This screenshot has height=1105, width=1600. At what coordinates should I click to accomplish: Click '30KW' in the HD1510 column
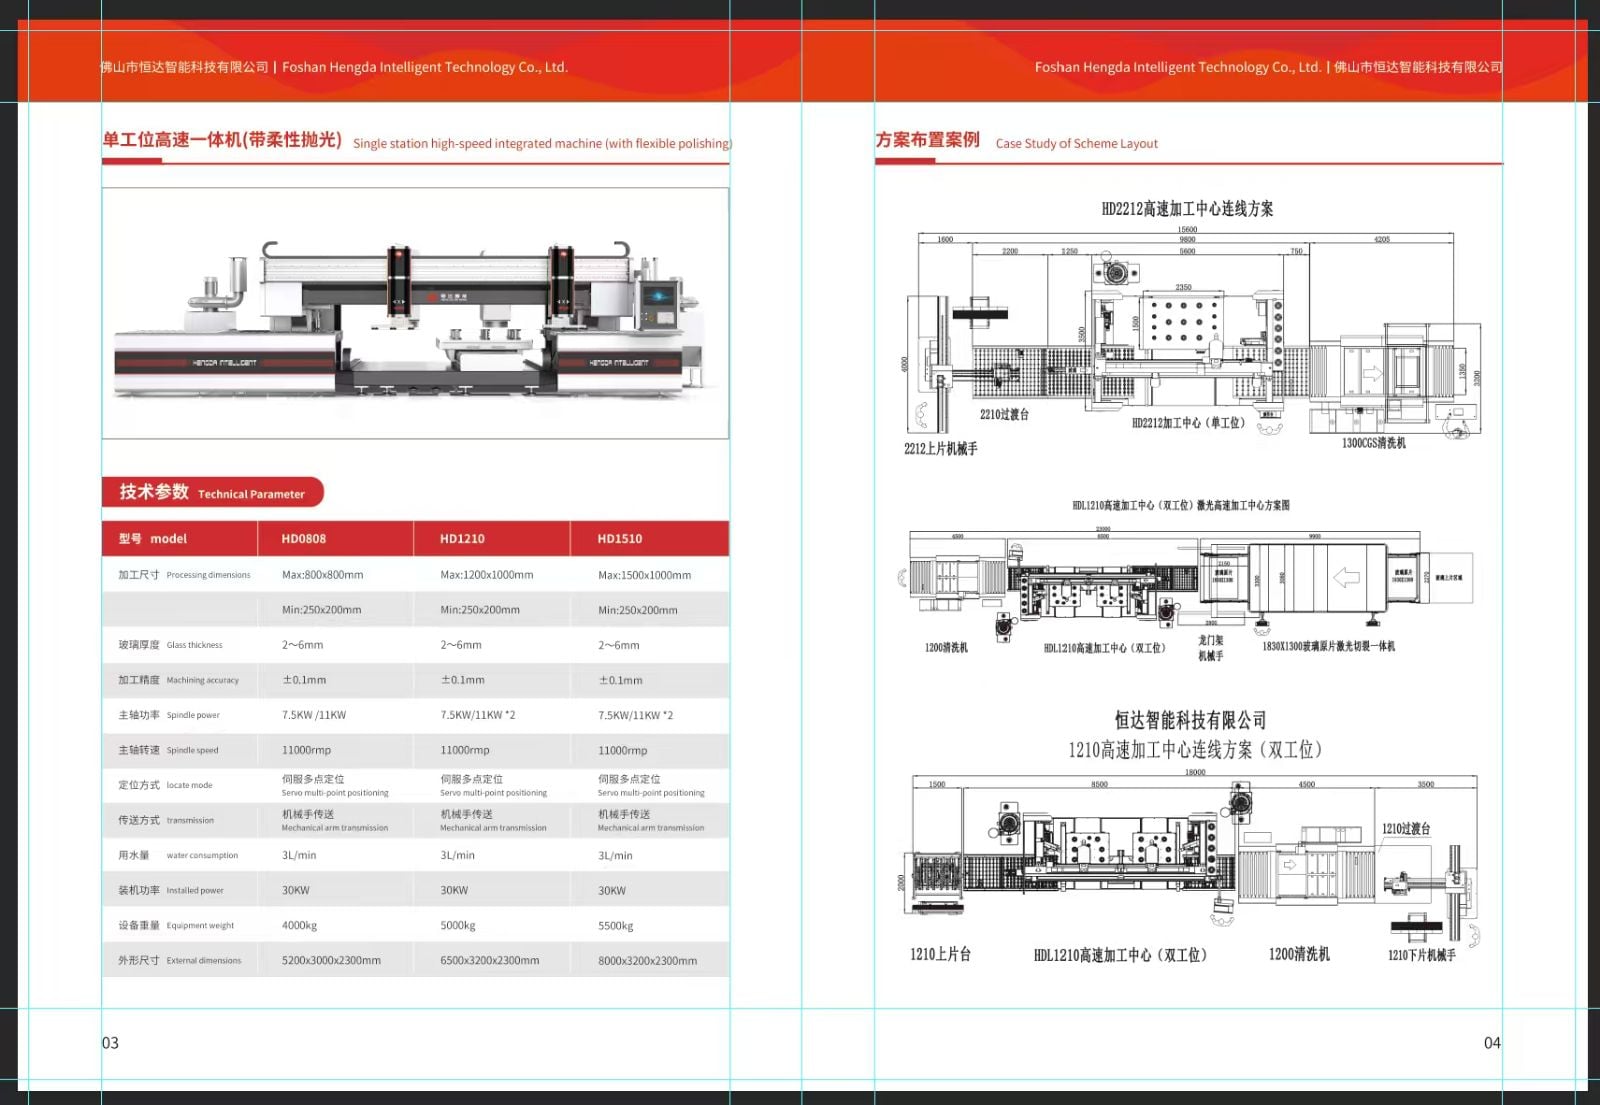612,890
